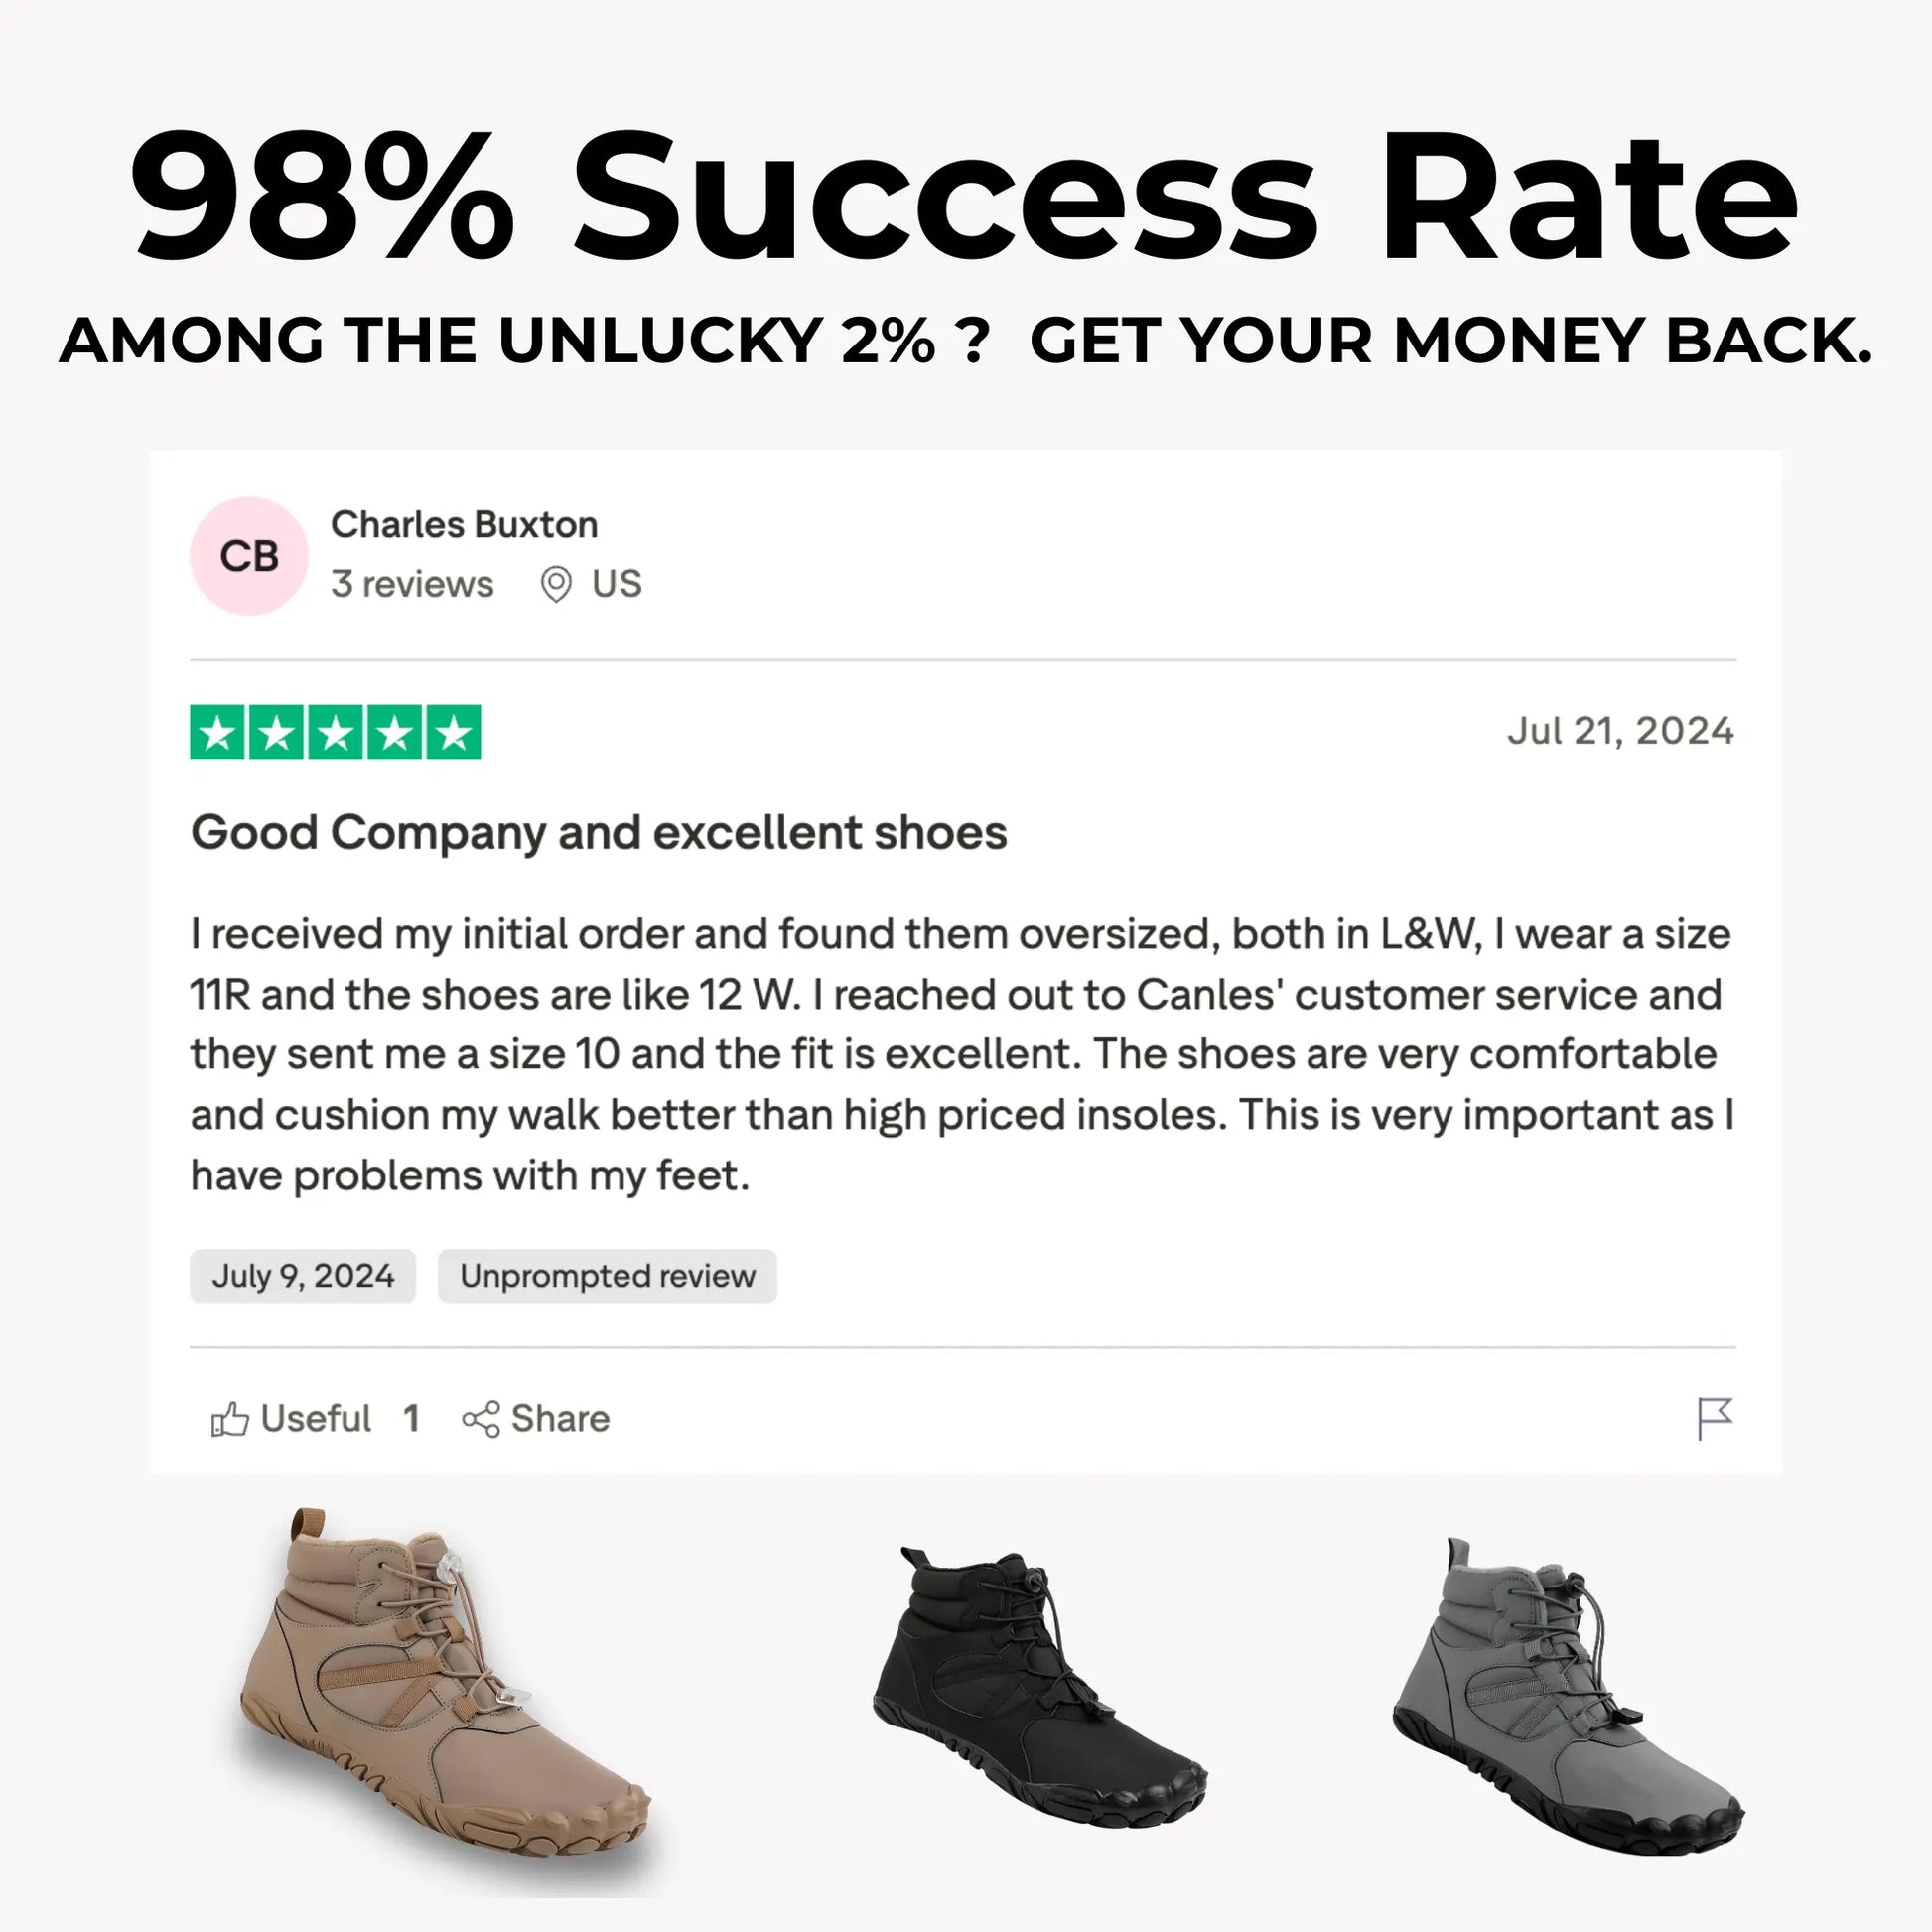The width and height of the screenshot is (1932, 1932).
Task: Click the '3 reviews' text
Action: 412,584
